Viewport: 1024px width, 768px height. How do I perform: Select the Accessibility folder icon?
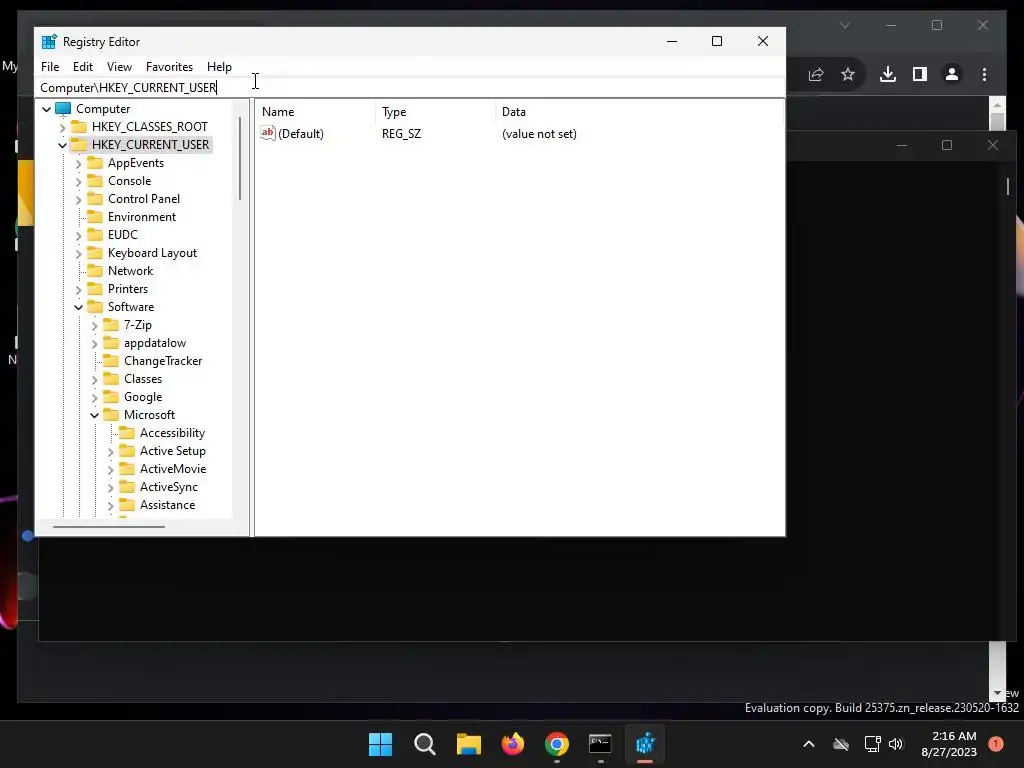tap(127, 432)
